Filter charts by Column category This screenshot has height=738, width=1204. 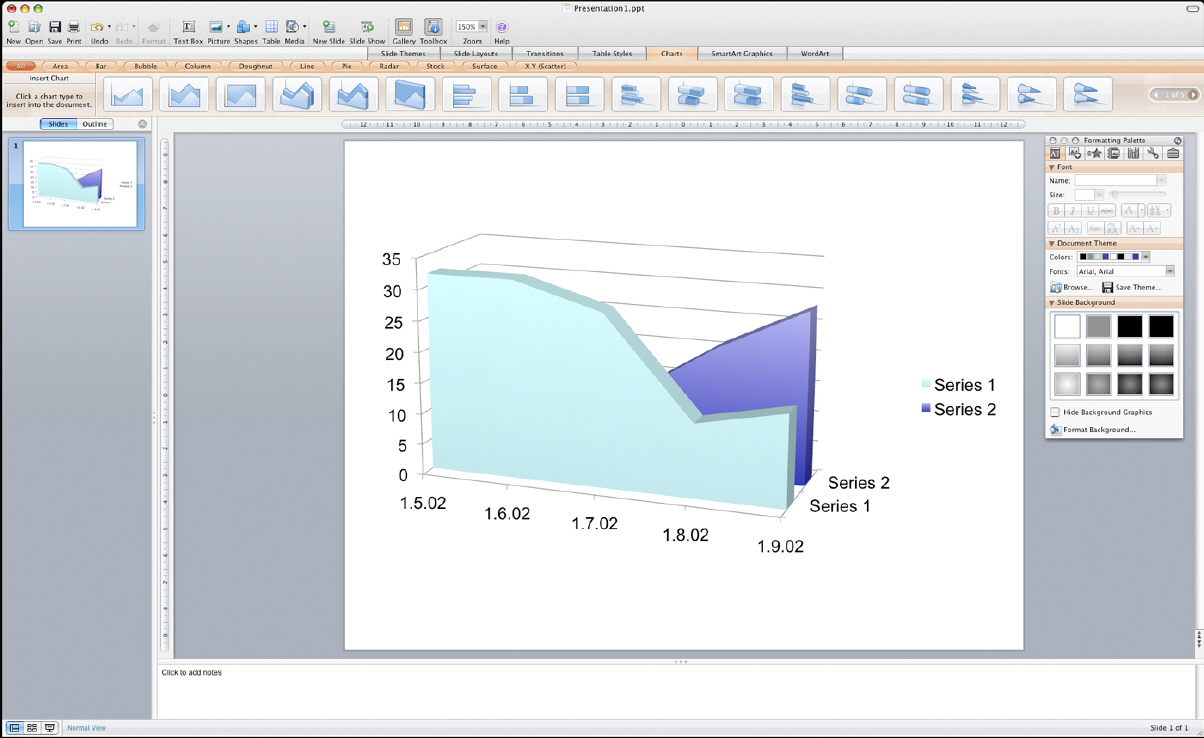point(198,66)
